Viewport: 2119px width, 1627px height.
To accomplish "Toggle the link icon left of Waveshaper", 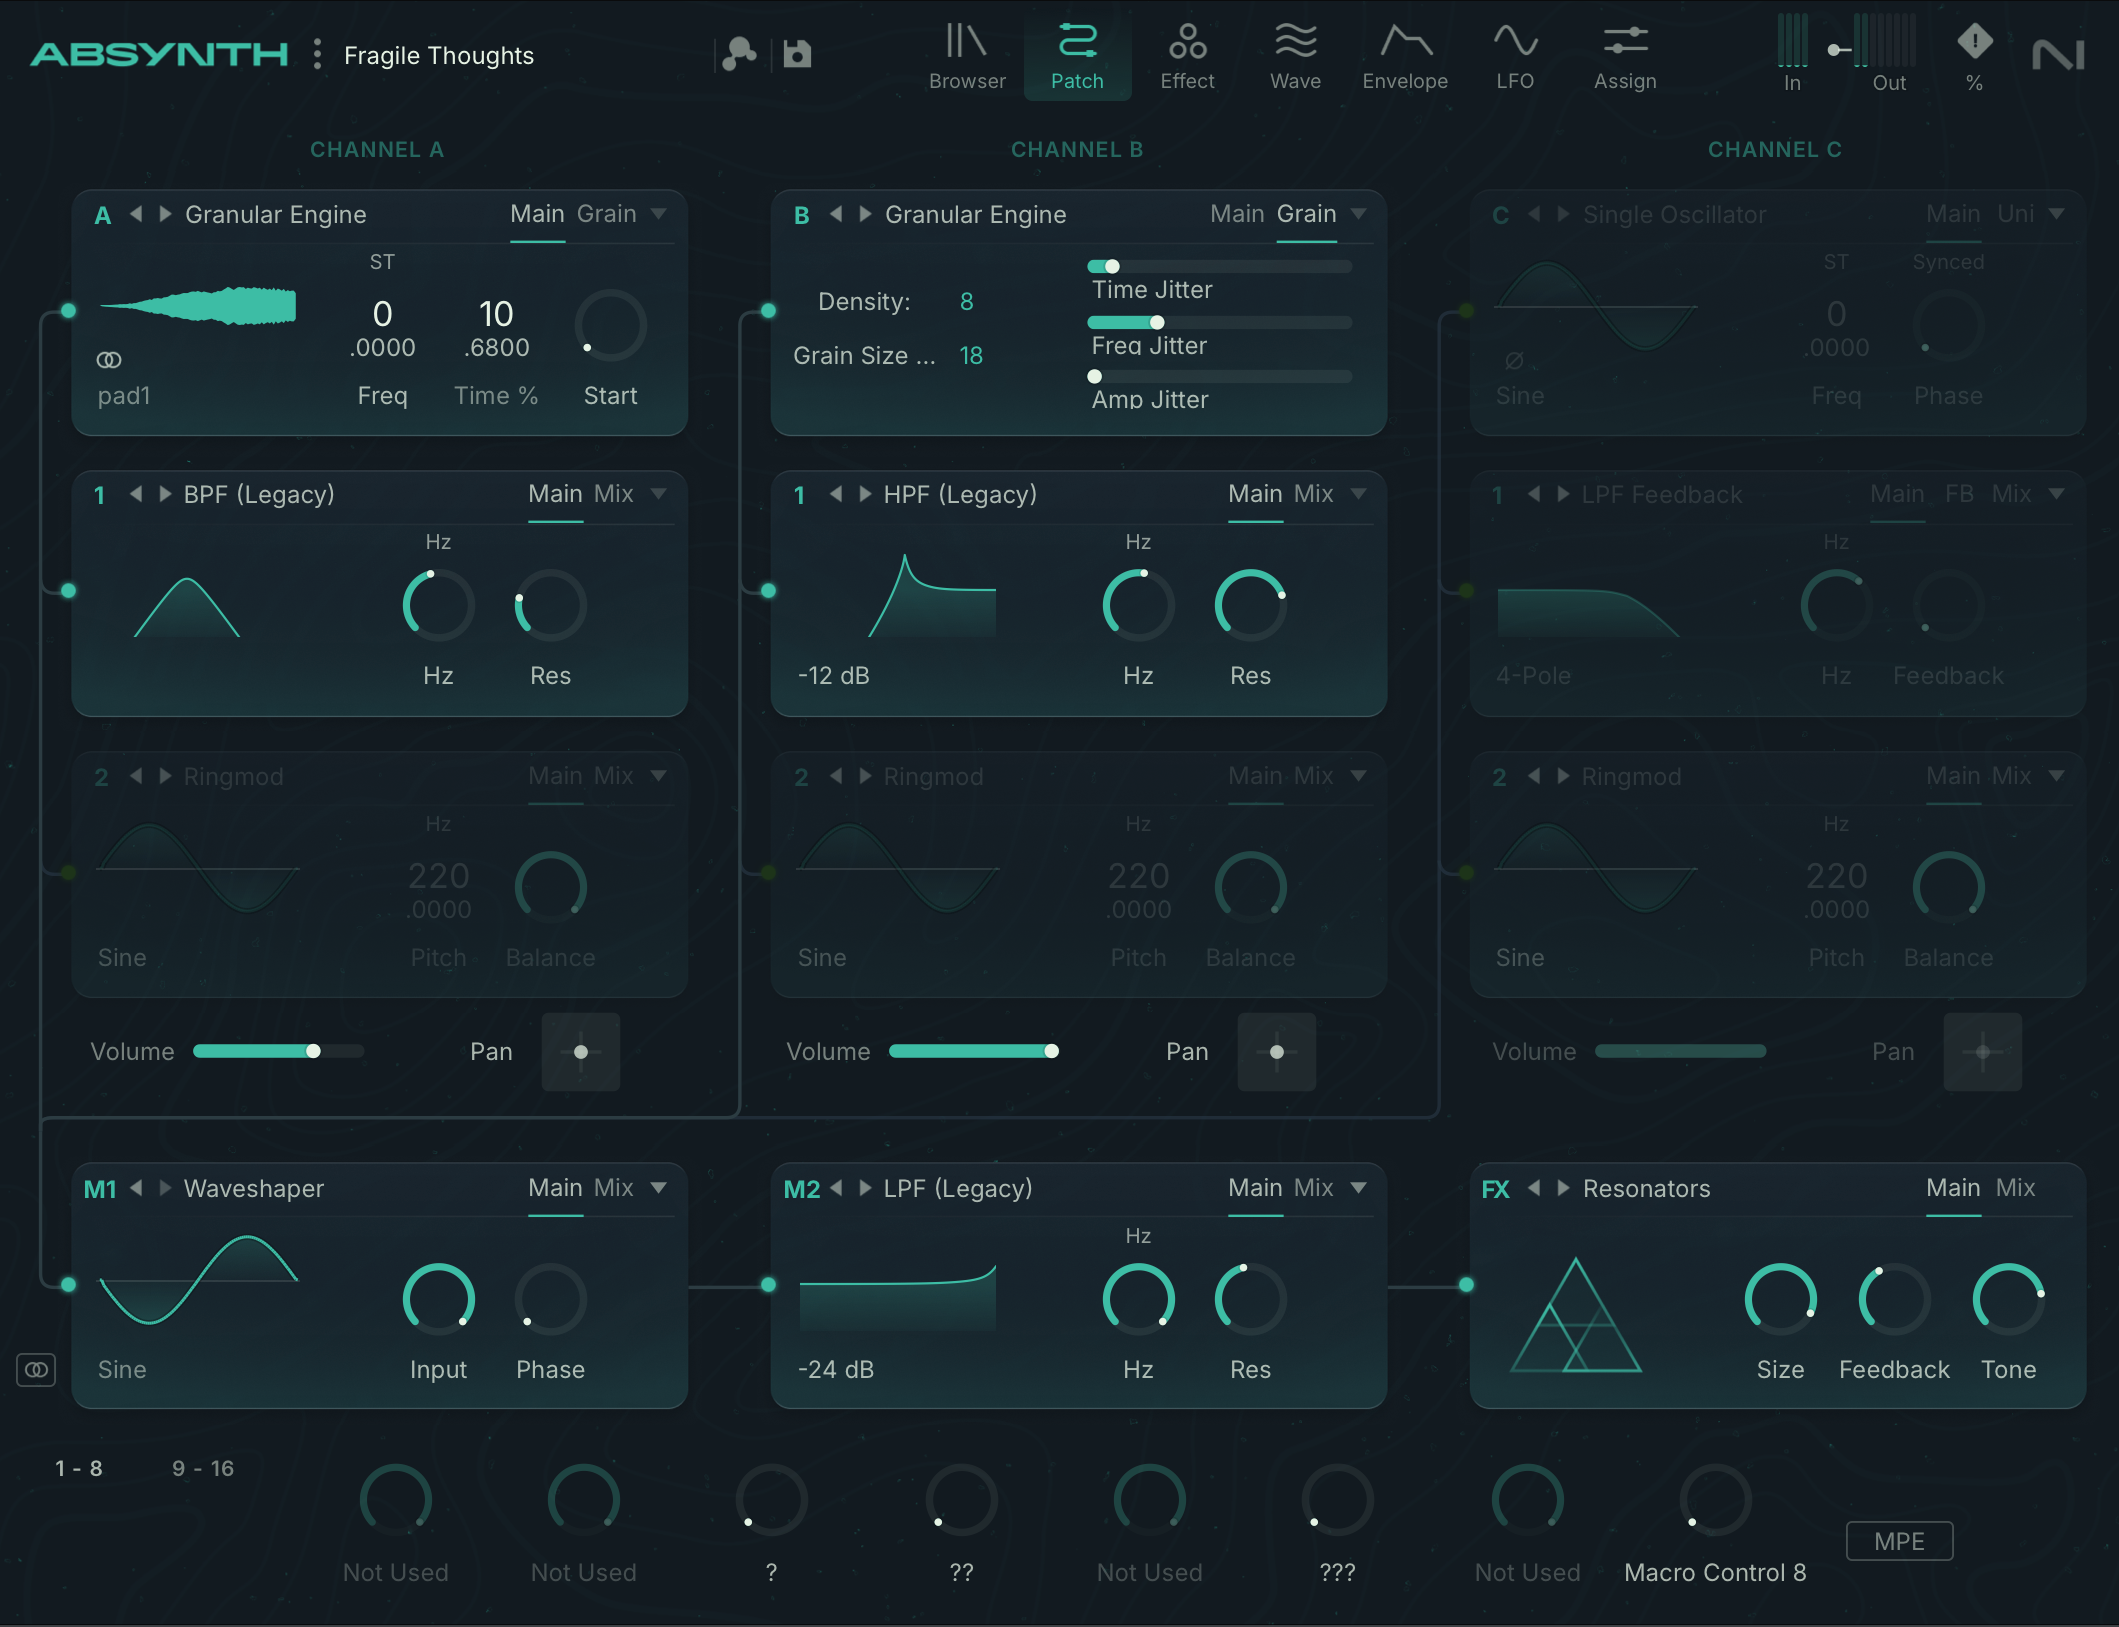I will (36, 1369).
